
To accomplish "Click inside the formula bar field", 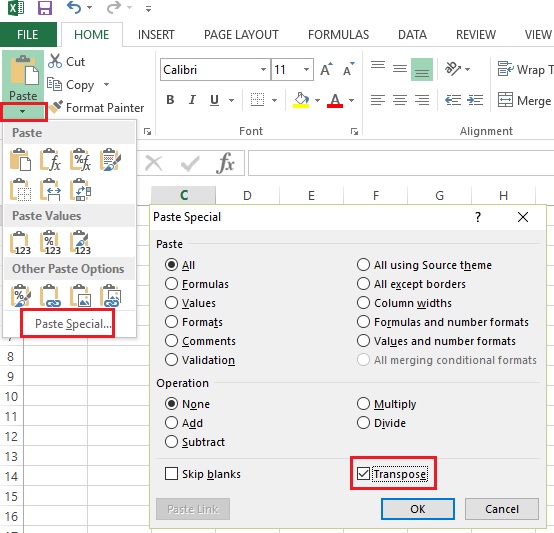I will pyautogui.click(x=401, y=163).
